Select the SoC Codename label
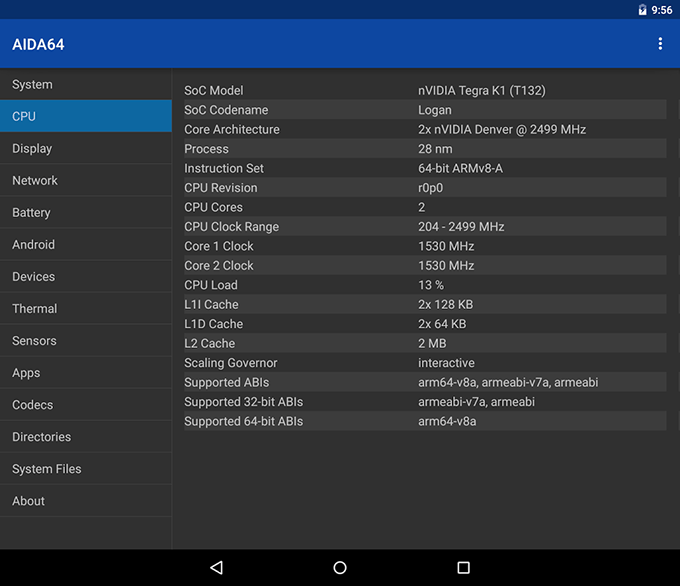Screen dimensions: 680x586 [226, 110]
